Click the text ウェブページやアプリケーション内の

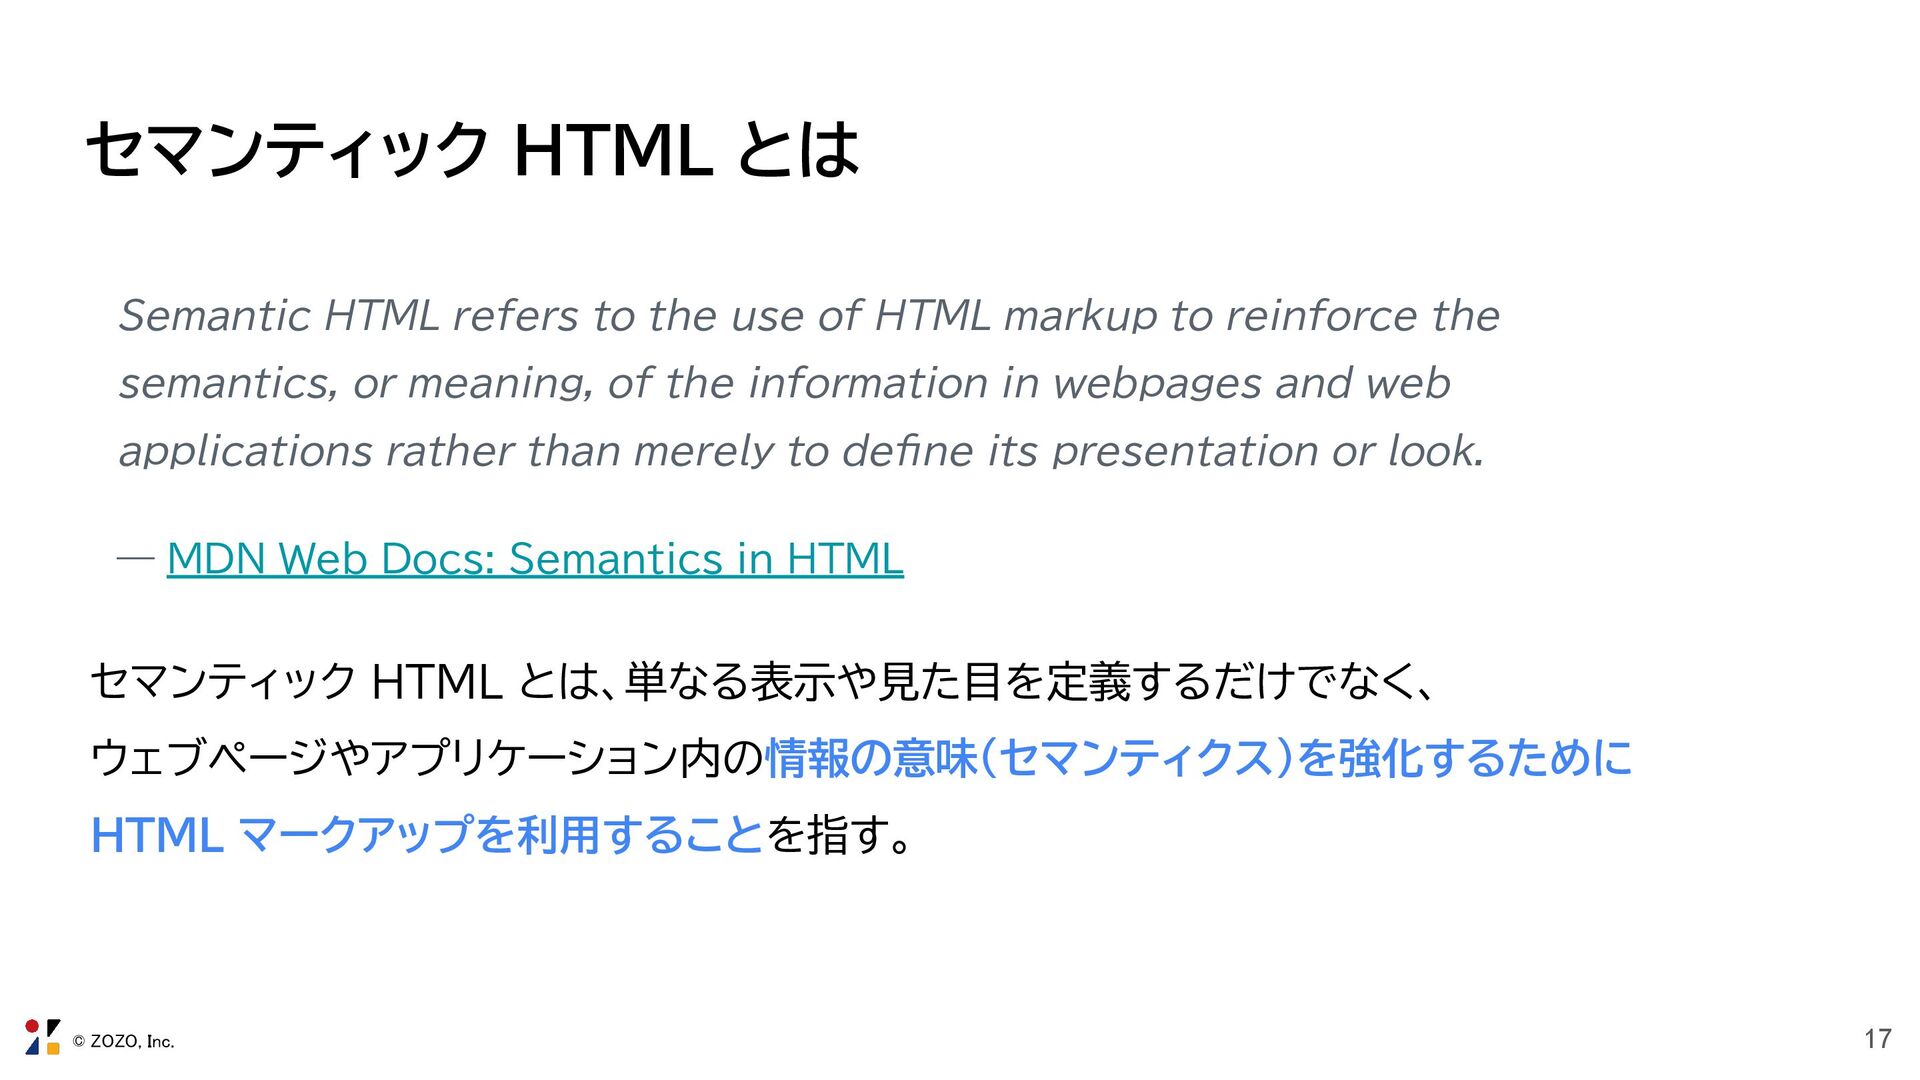pyautogui.click(x=427, y=758)
